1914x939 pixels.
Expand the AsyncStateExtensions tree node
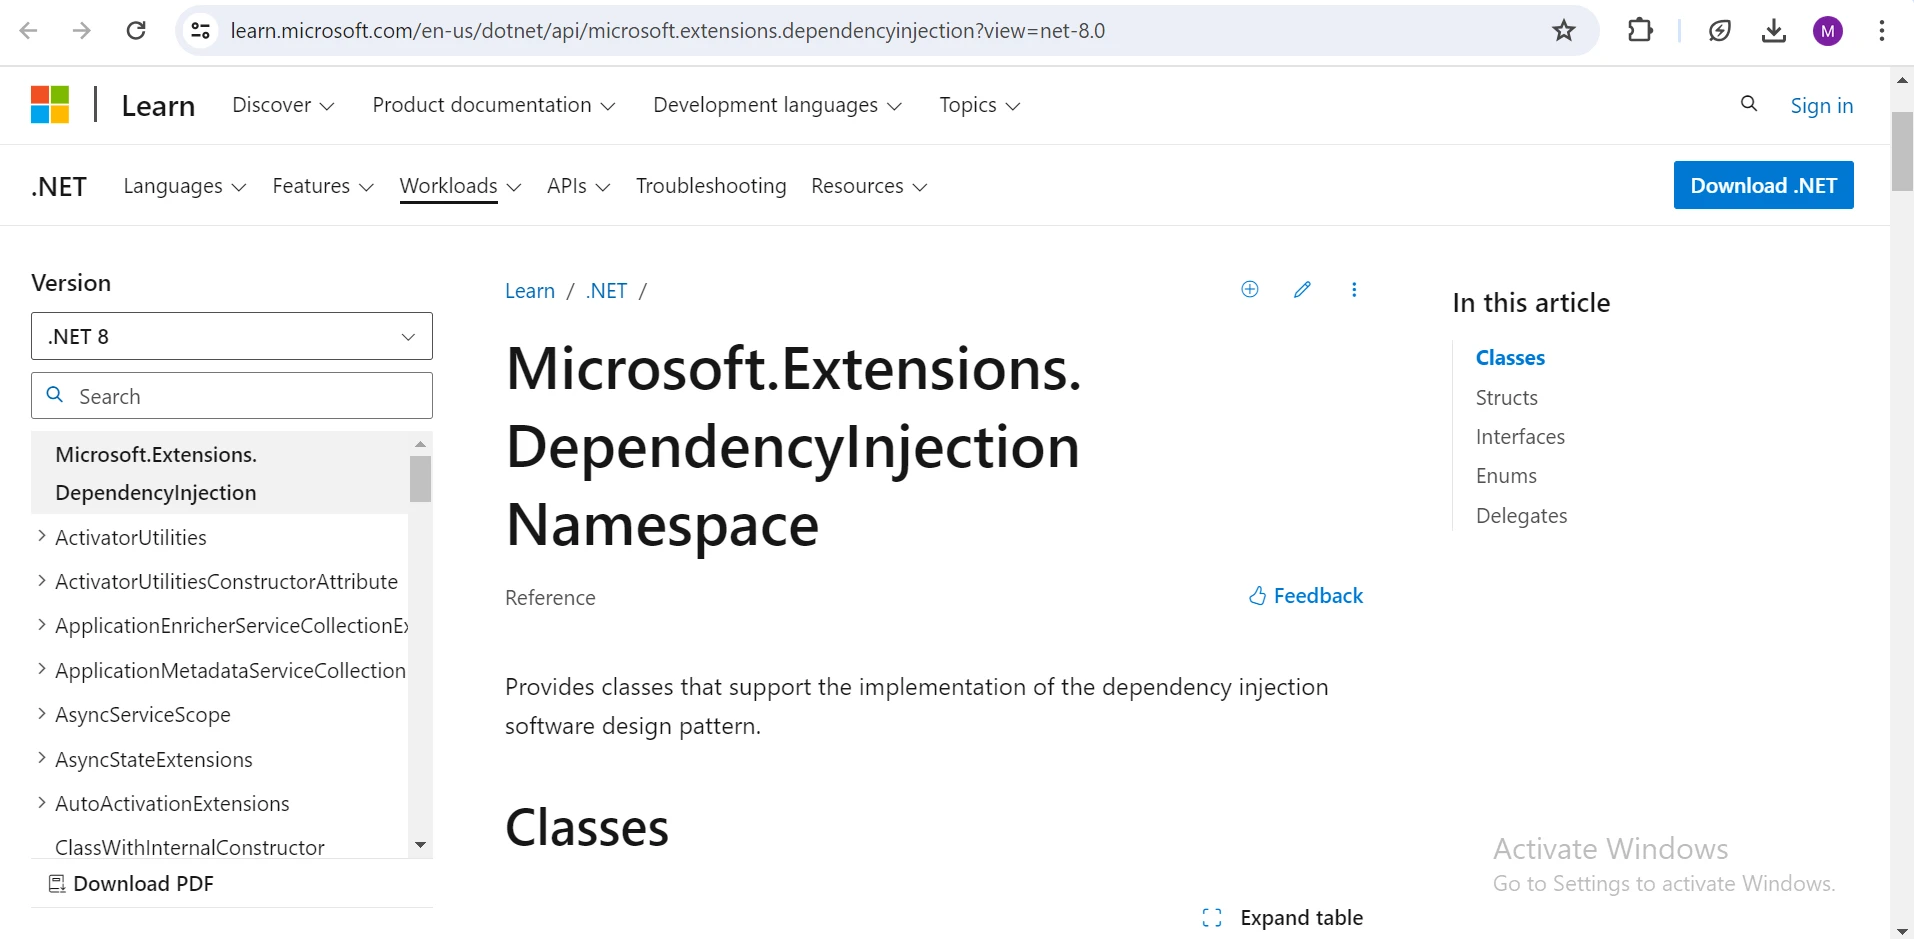tap(41, 758)
